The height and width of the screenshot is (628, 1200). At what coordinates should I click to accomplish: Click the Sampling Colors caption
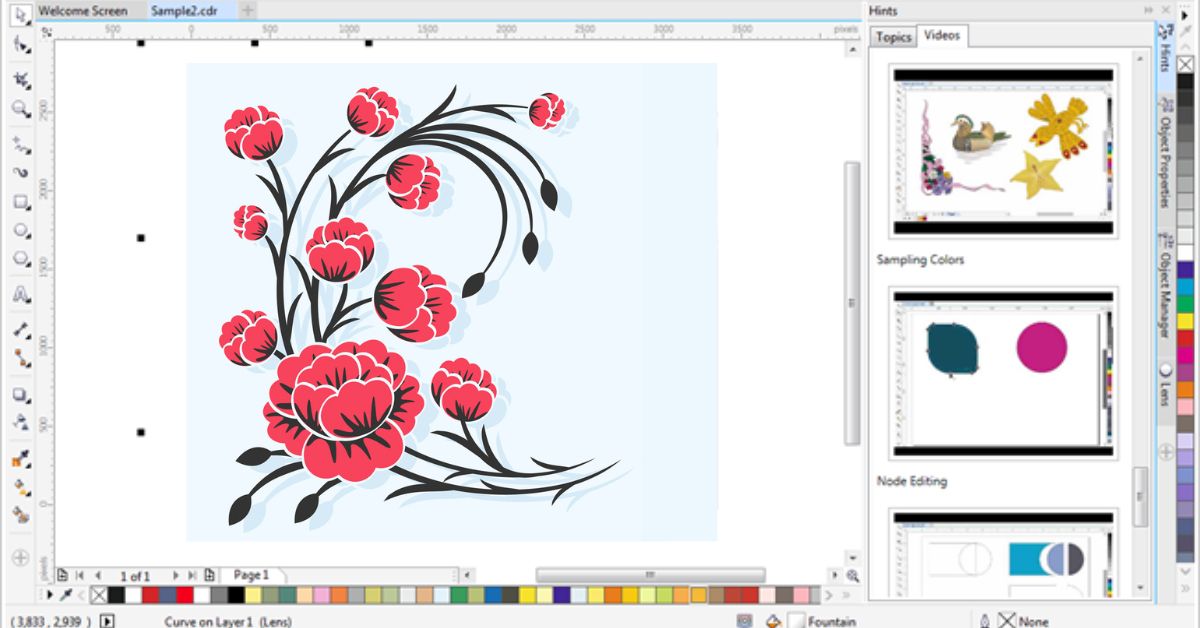coord(920,260)
